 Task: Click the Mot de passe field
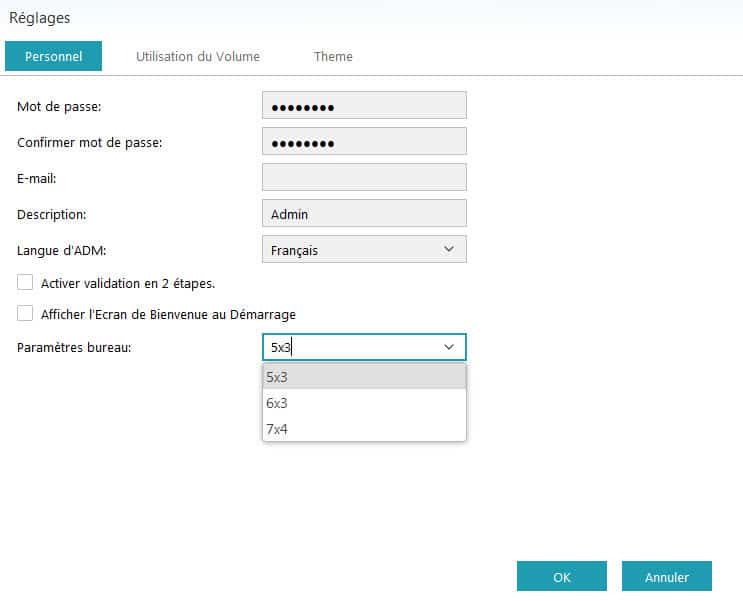coord(364,106)
